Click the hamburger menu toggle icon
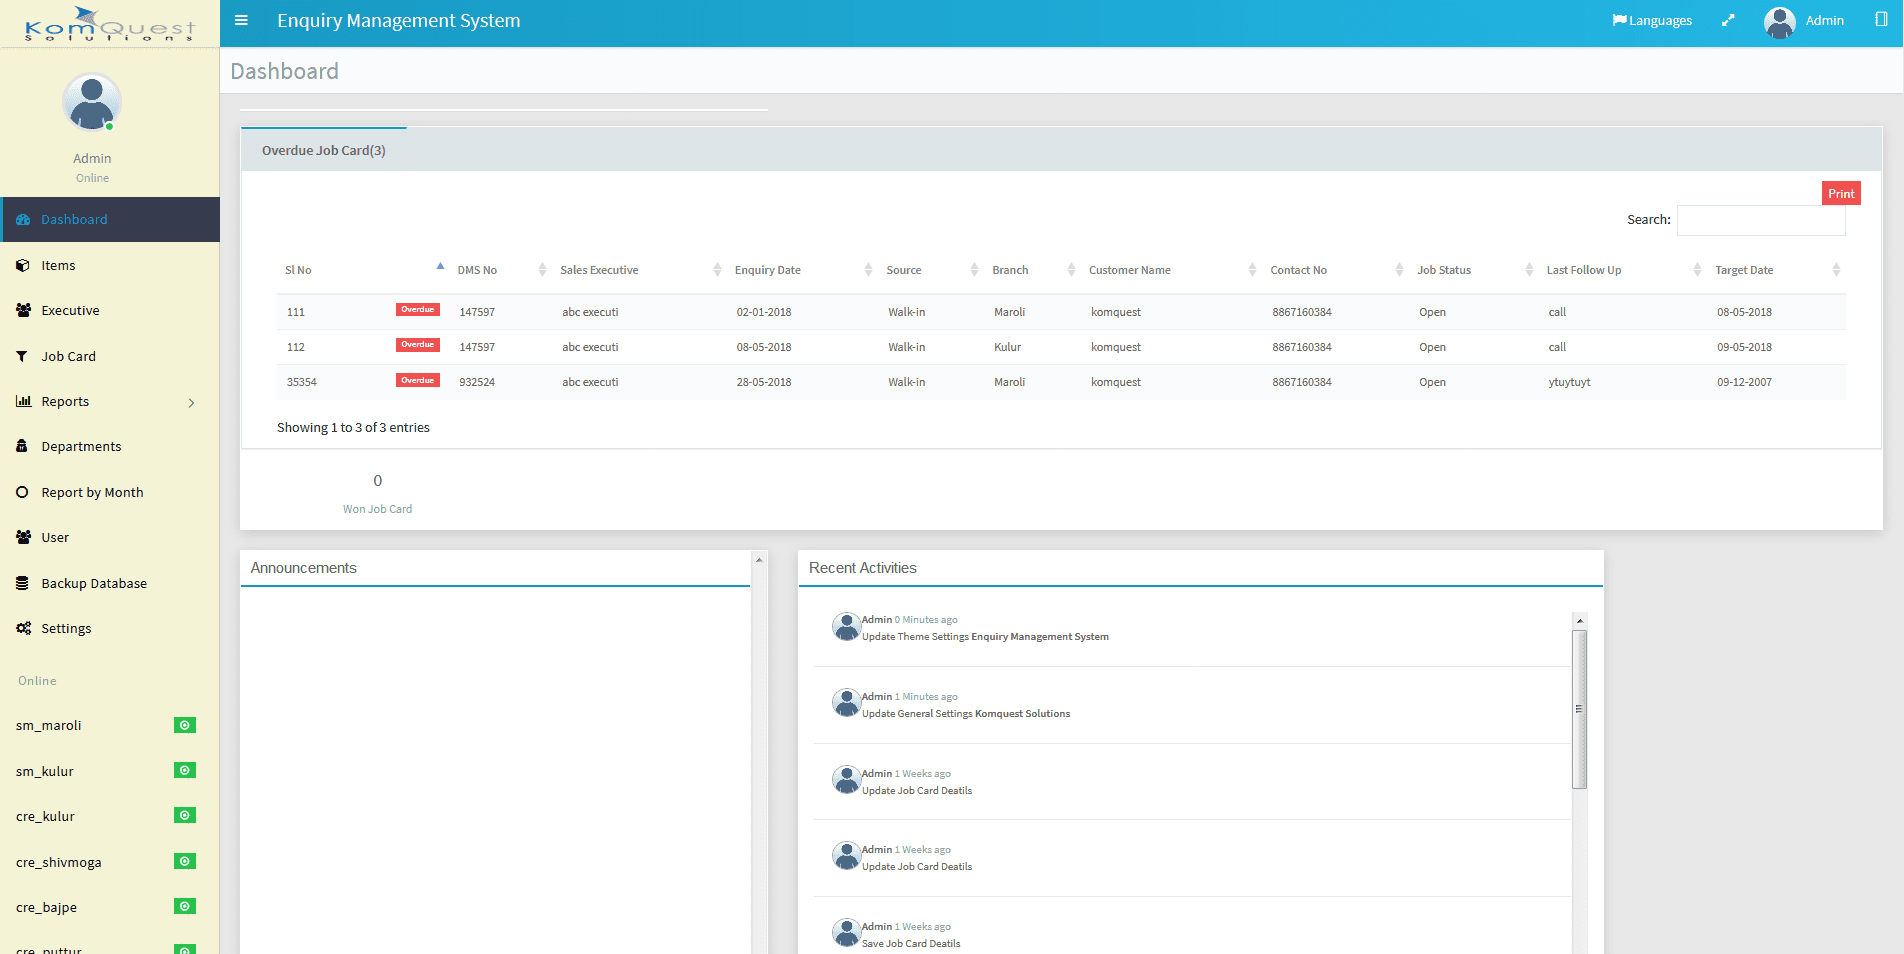1904x954 pixels. [x=241, y=20]
